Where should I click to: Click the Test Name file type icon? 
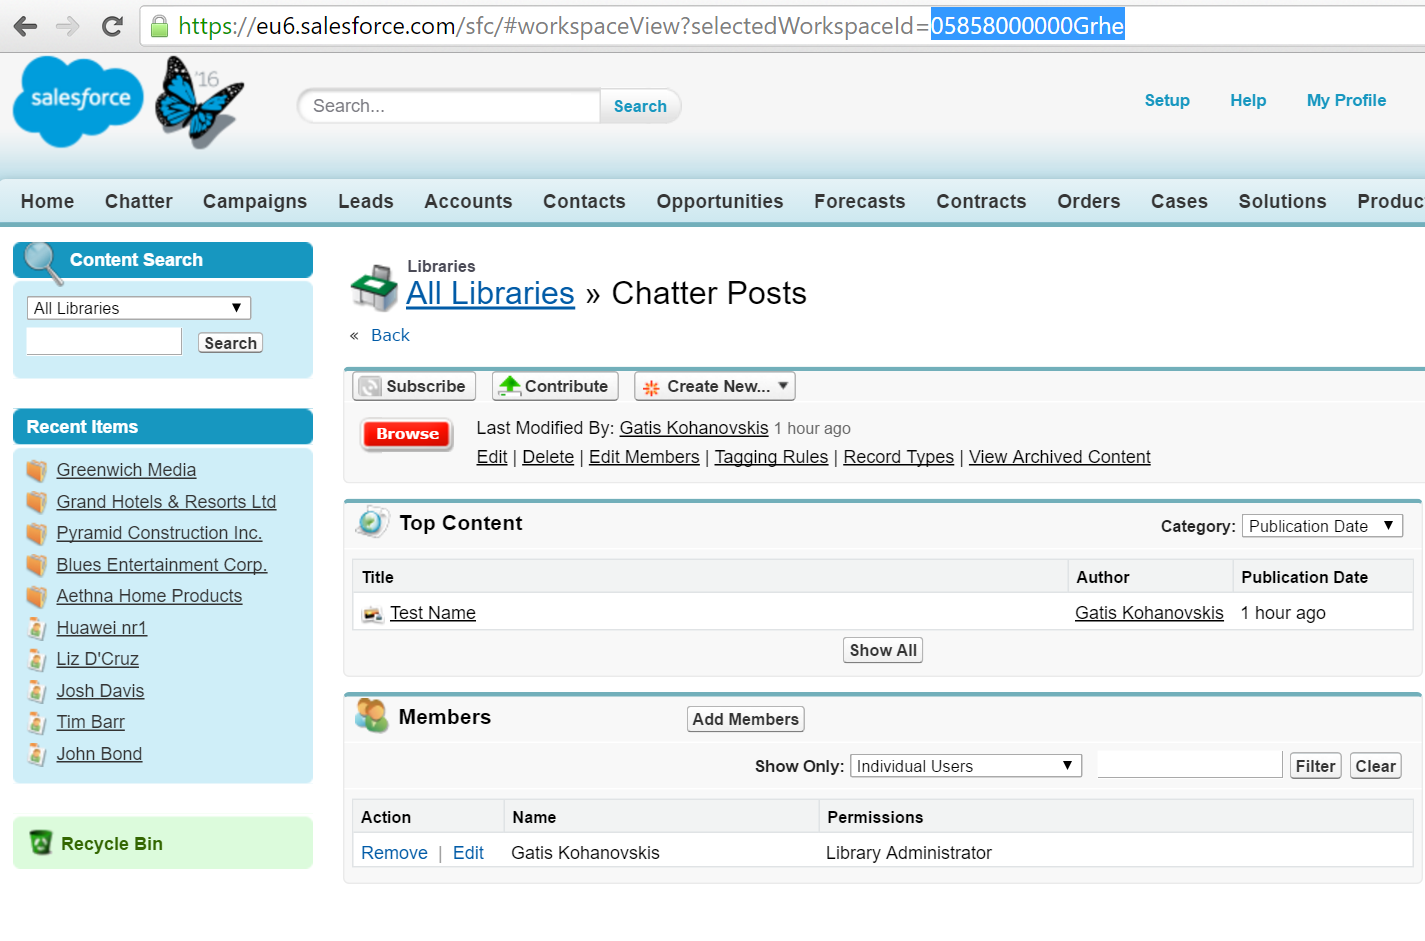(373, 614)
